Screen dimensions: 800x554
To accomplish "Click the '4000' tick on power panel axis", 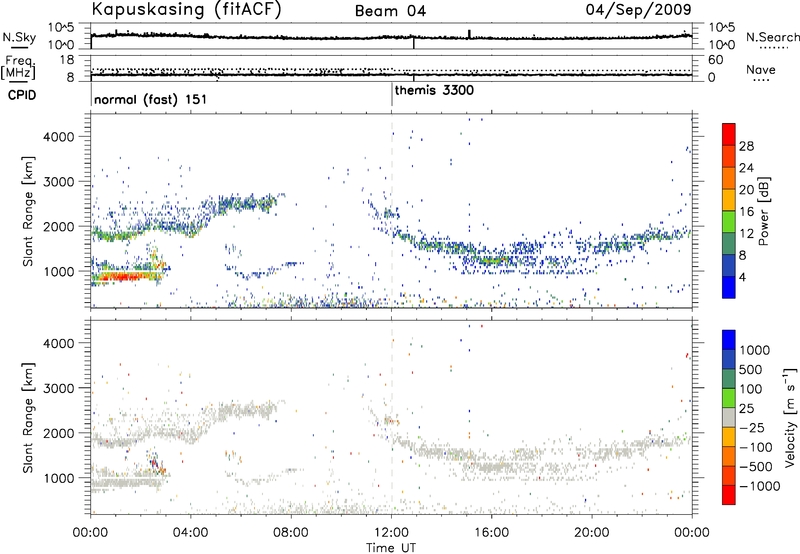I will [58, 137].
